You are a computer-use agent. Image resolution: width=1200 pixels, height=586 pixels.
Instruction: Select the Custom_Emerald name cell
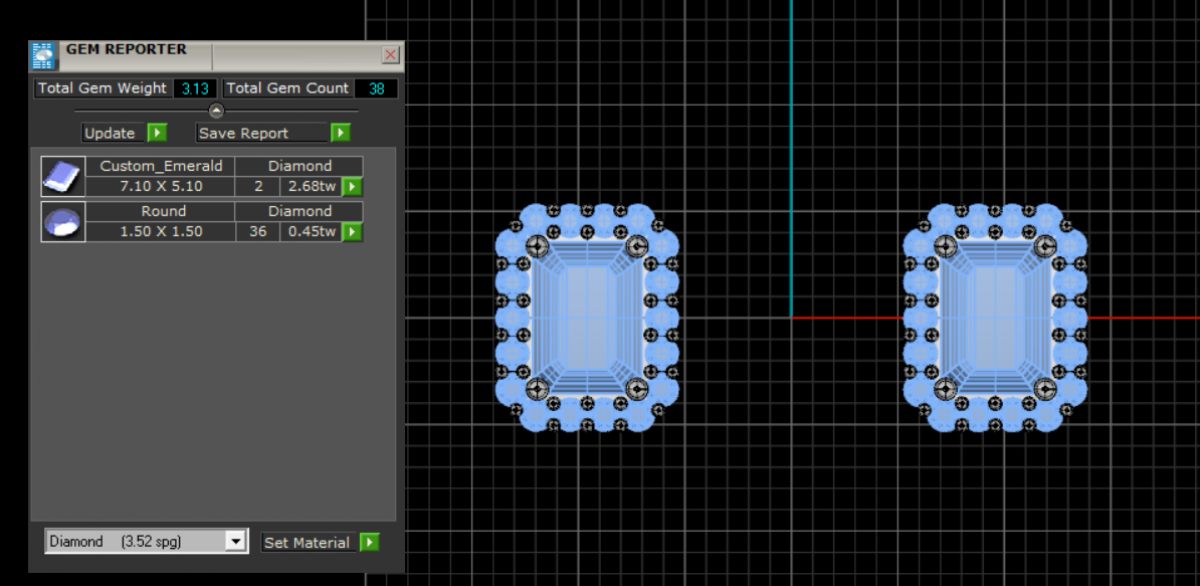click(160, 166)
